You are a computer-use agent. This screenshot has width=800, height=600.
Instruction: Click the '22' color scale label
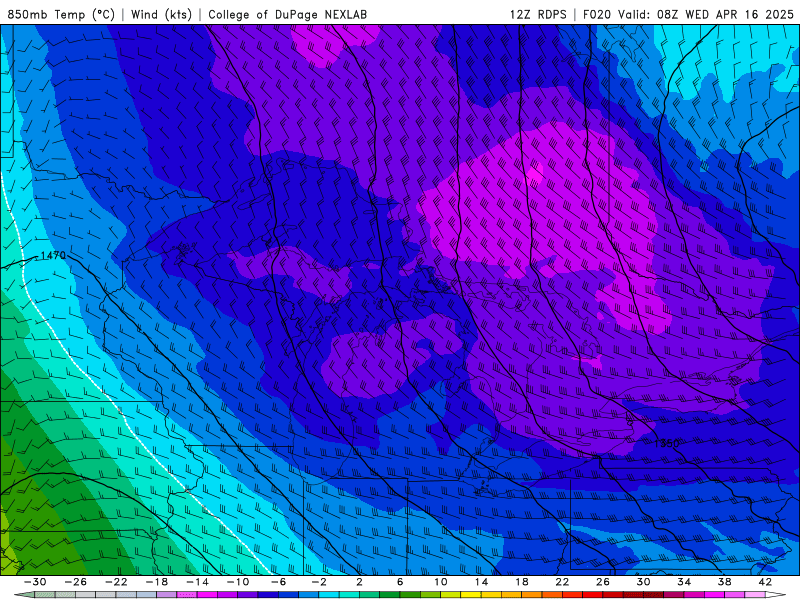(x=562, y=582)
